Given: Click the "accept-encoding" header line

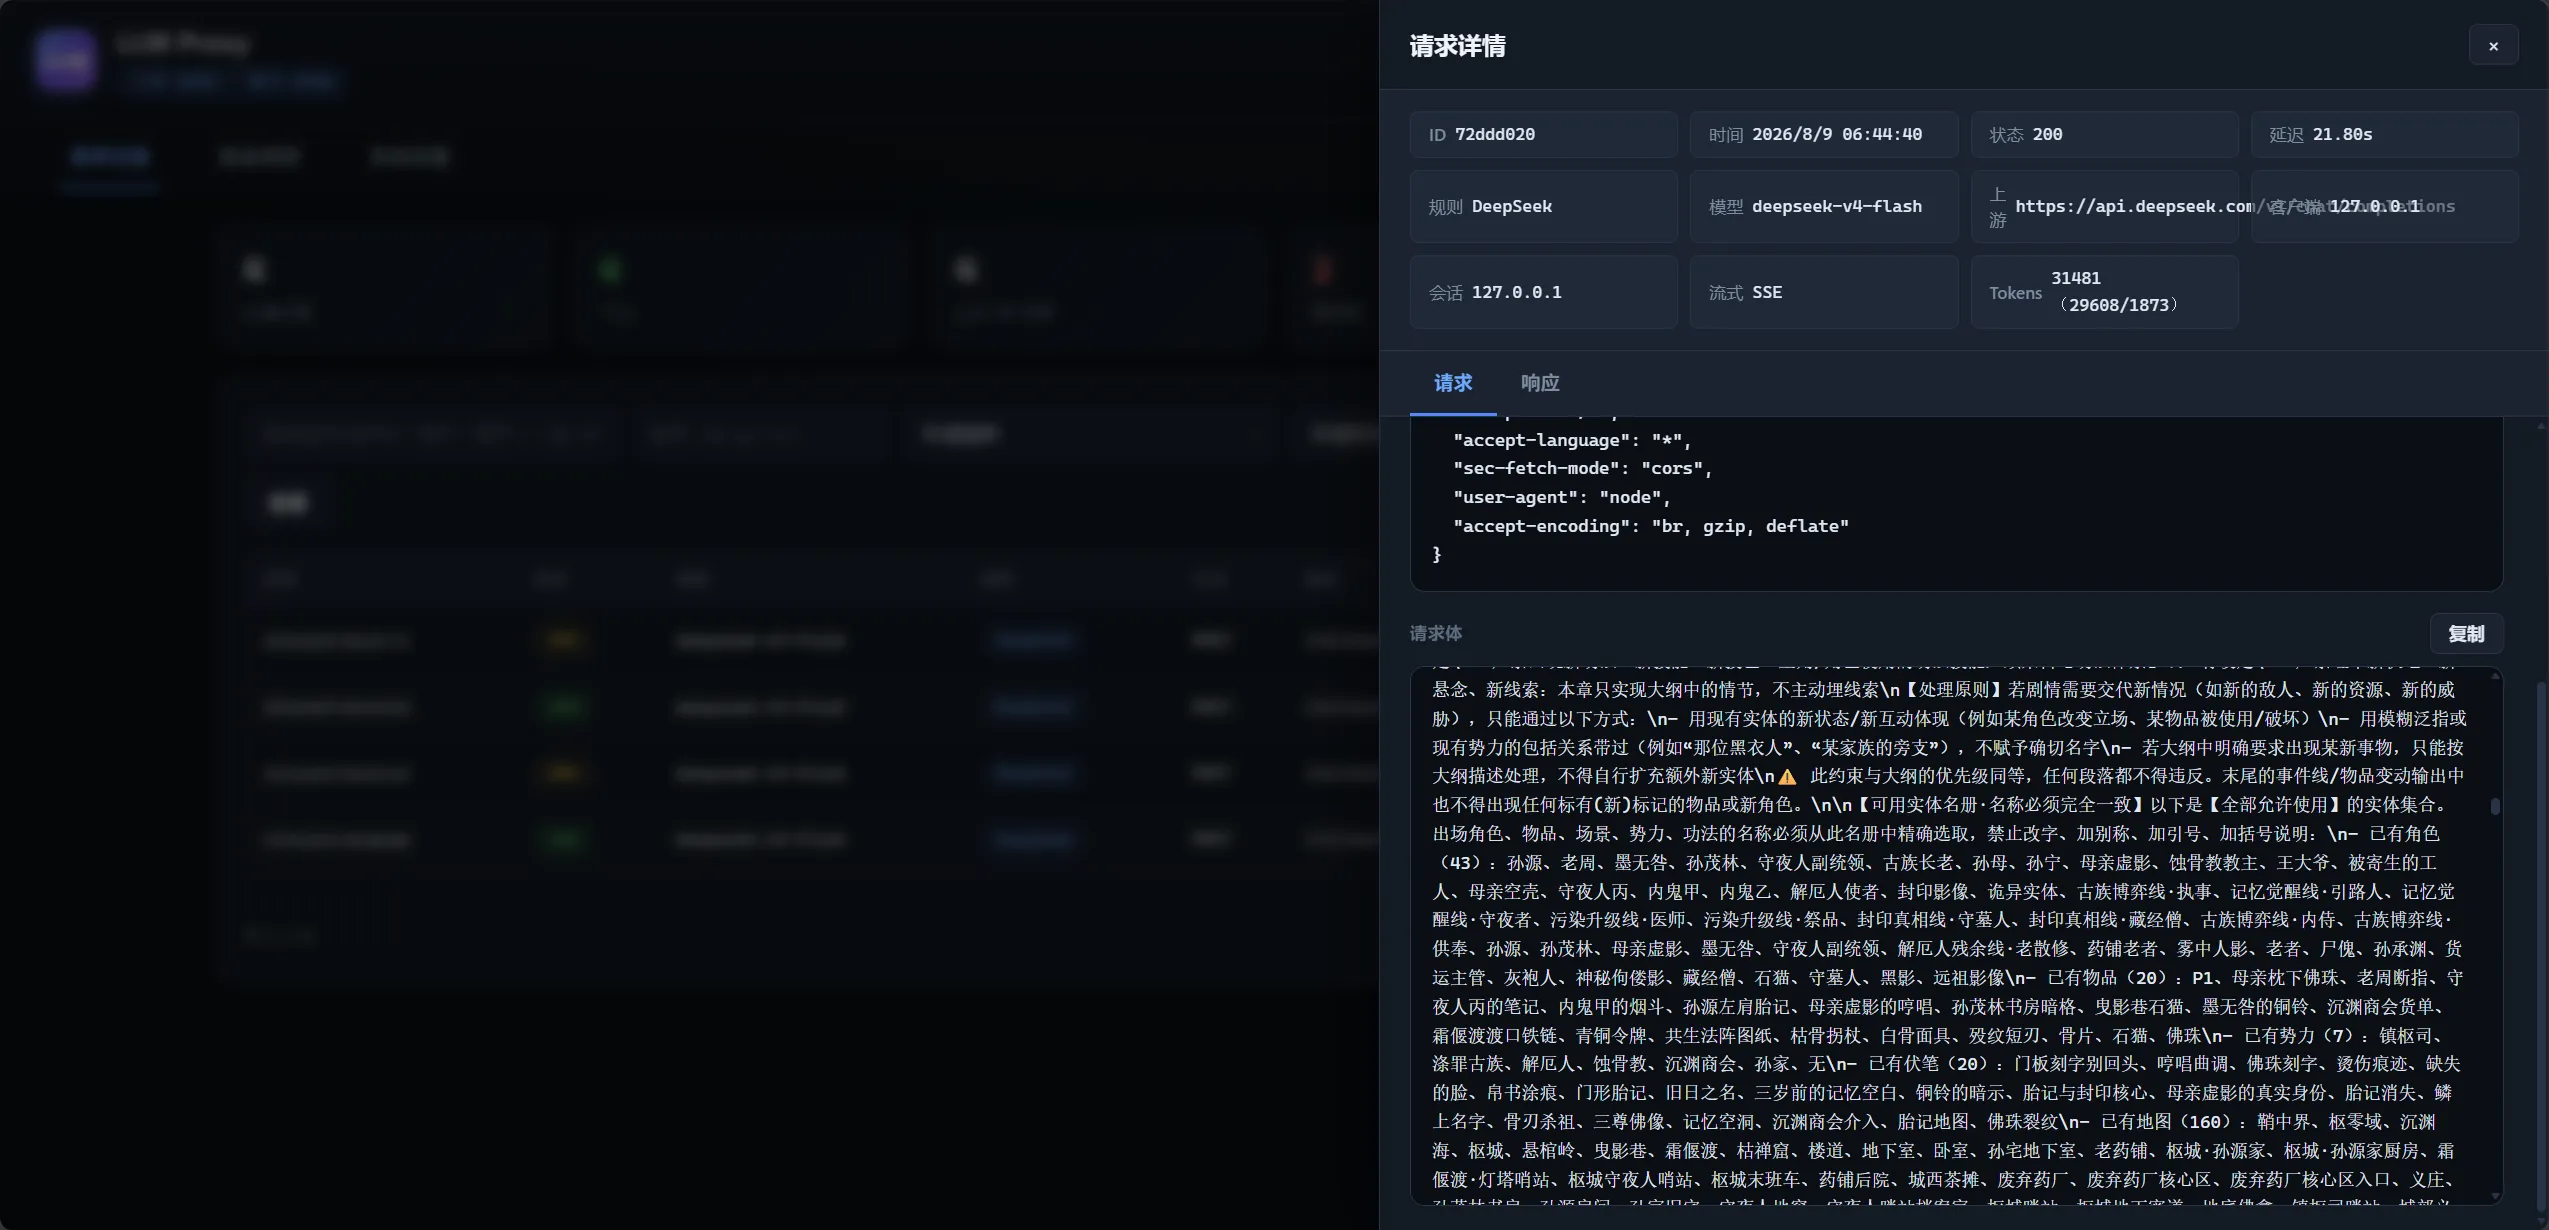Looking at the screenshot, I should click(1651, 526).
